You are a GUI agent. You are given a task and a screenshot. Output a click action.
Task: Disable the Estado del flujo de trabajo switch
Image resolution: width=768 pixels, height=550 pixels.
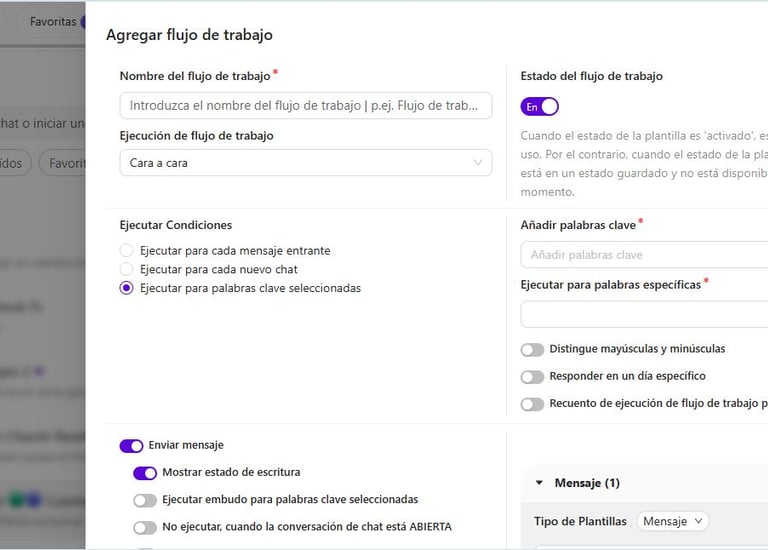(539, 106)
